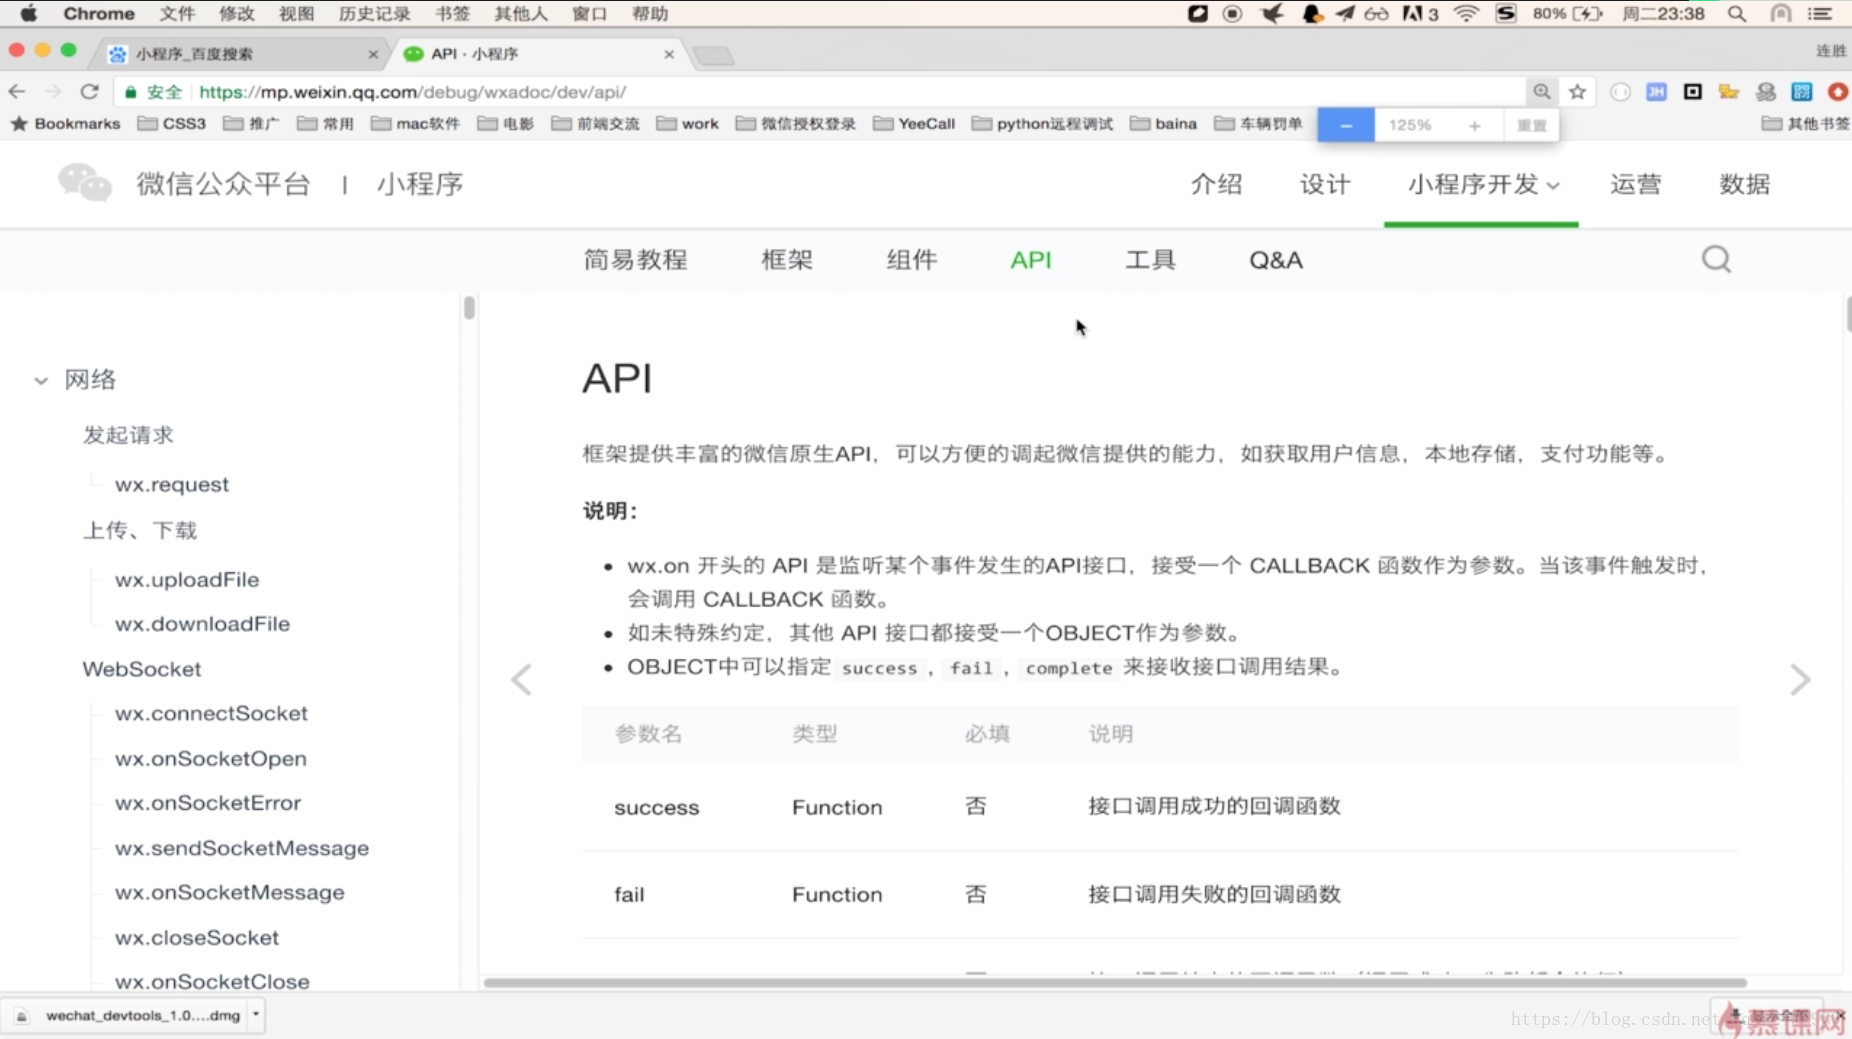1852x1039 pixels.
Task: Click the sidebar vertical scrollbar
Action: tap(469, 308)
